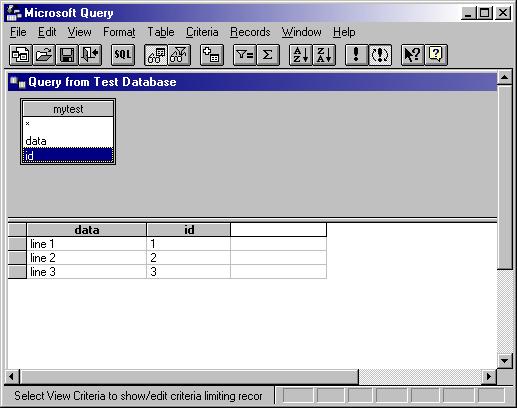Run Query Now with the exclamation icon

[x=357, y=55]
